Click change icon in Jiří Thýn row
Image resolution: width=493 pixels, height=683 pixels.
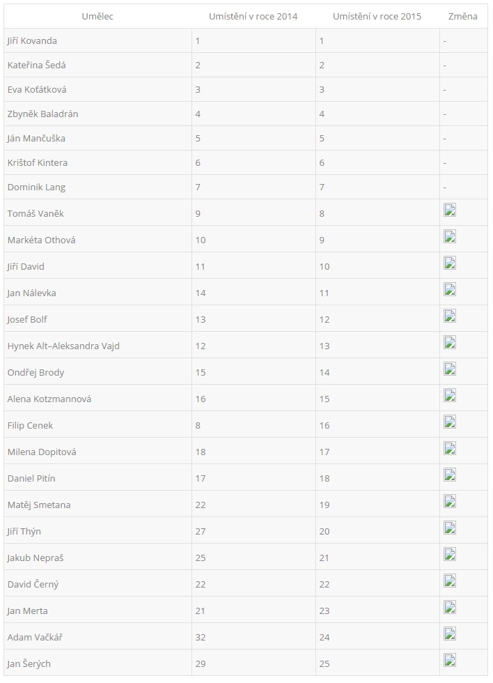449,528
